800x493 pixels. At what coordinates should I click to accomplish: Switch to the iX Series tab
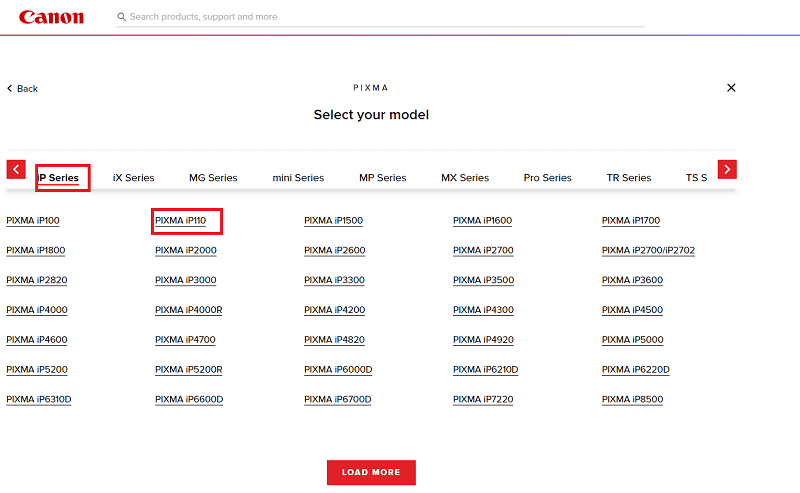pos(133,178)
